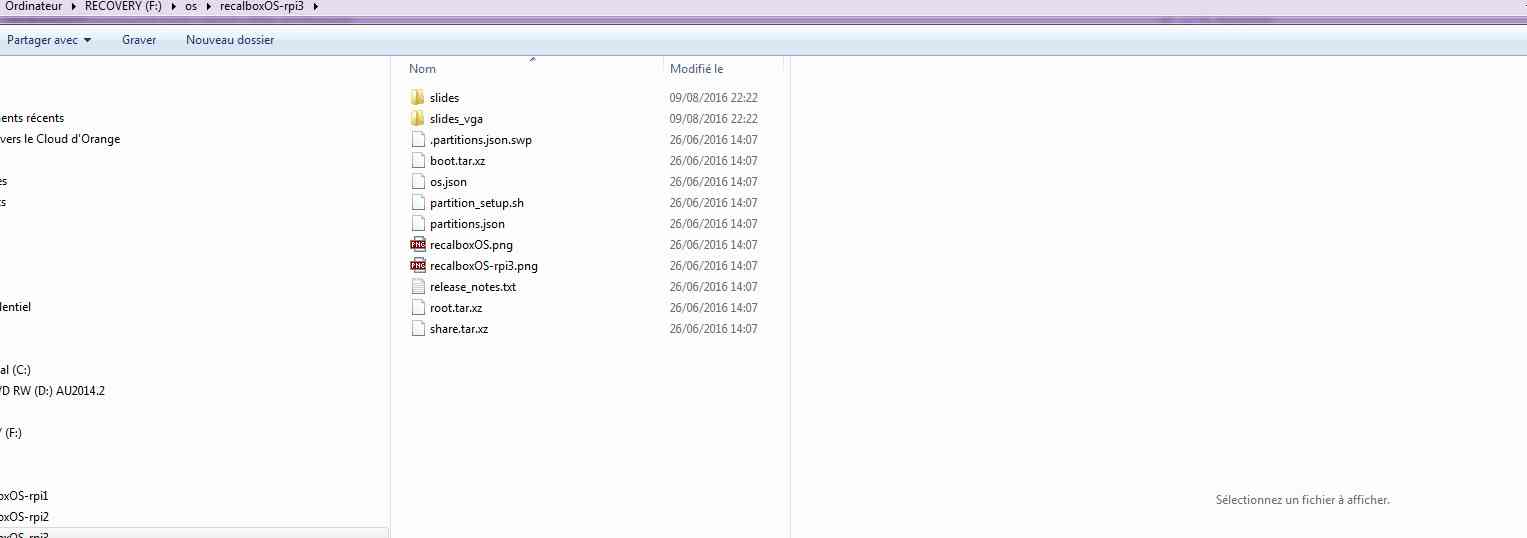
Task: Select the os.json file
Action: pos(448,182)
